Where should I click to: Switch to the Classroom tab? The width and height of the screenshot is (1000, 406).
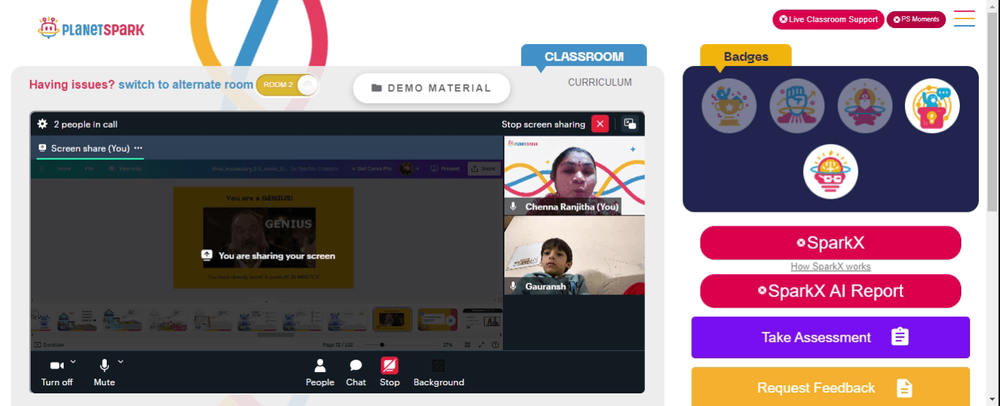click(x=584, y=56)
